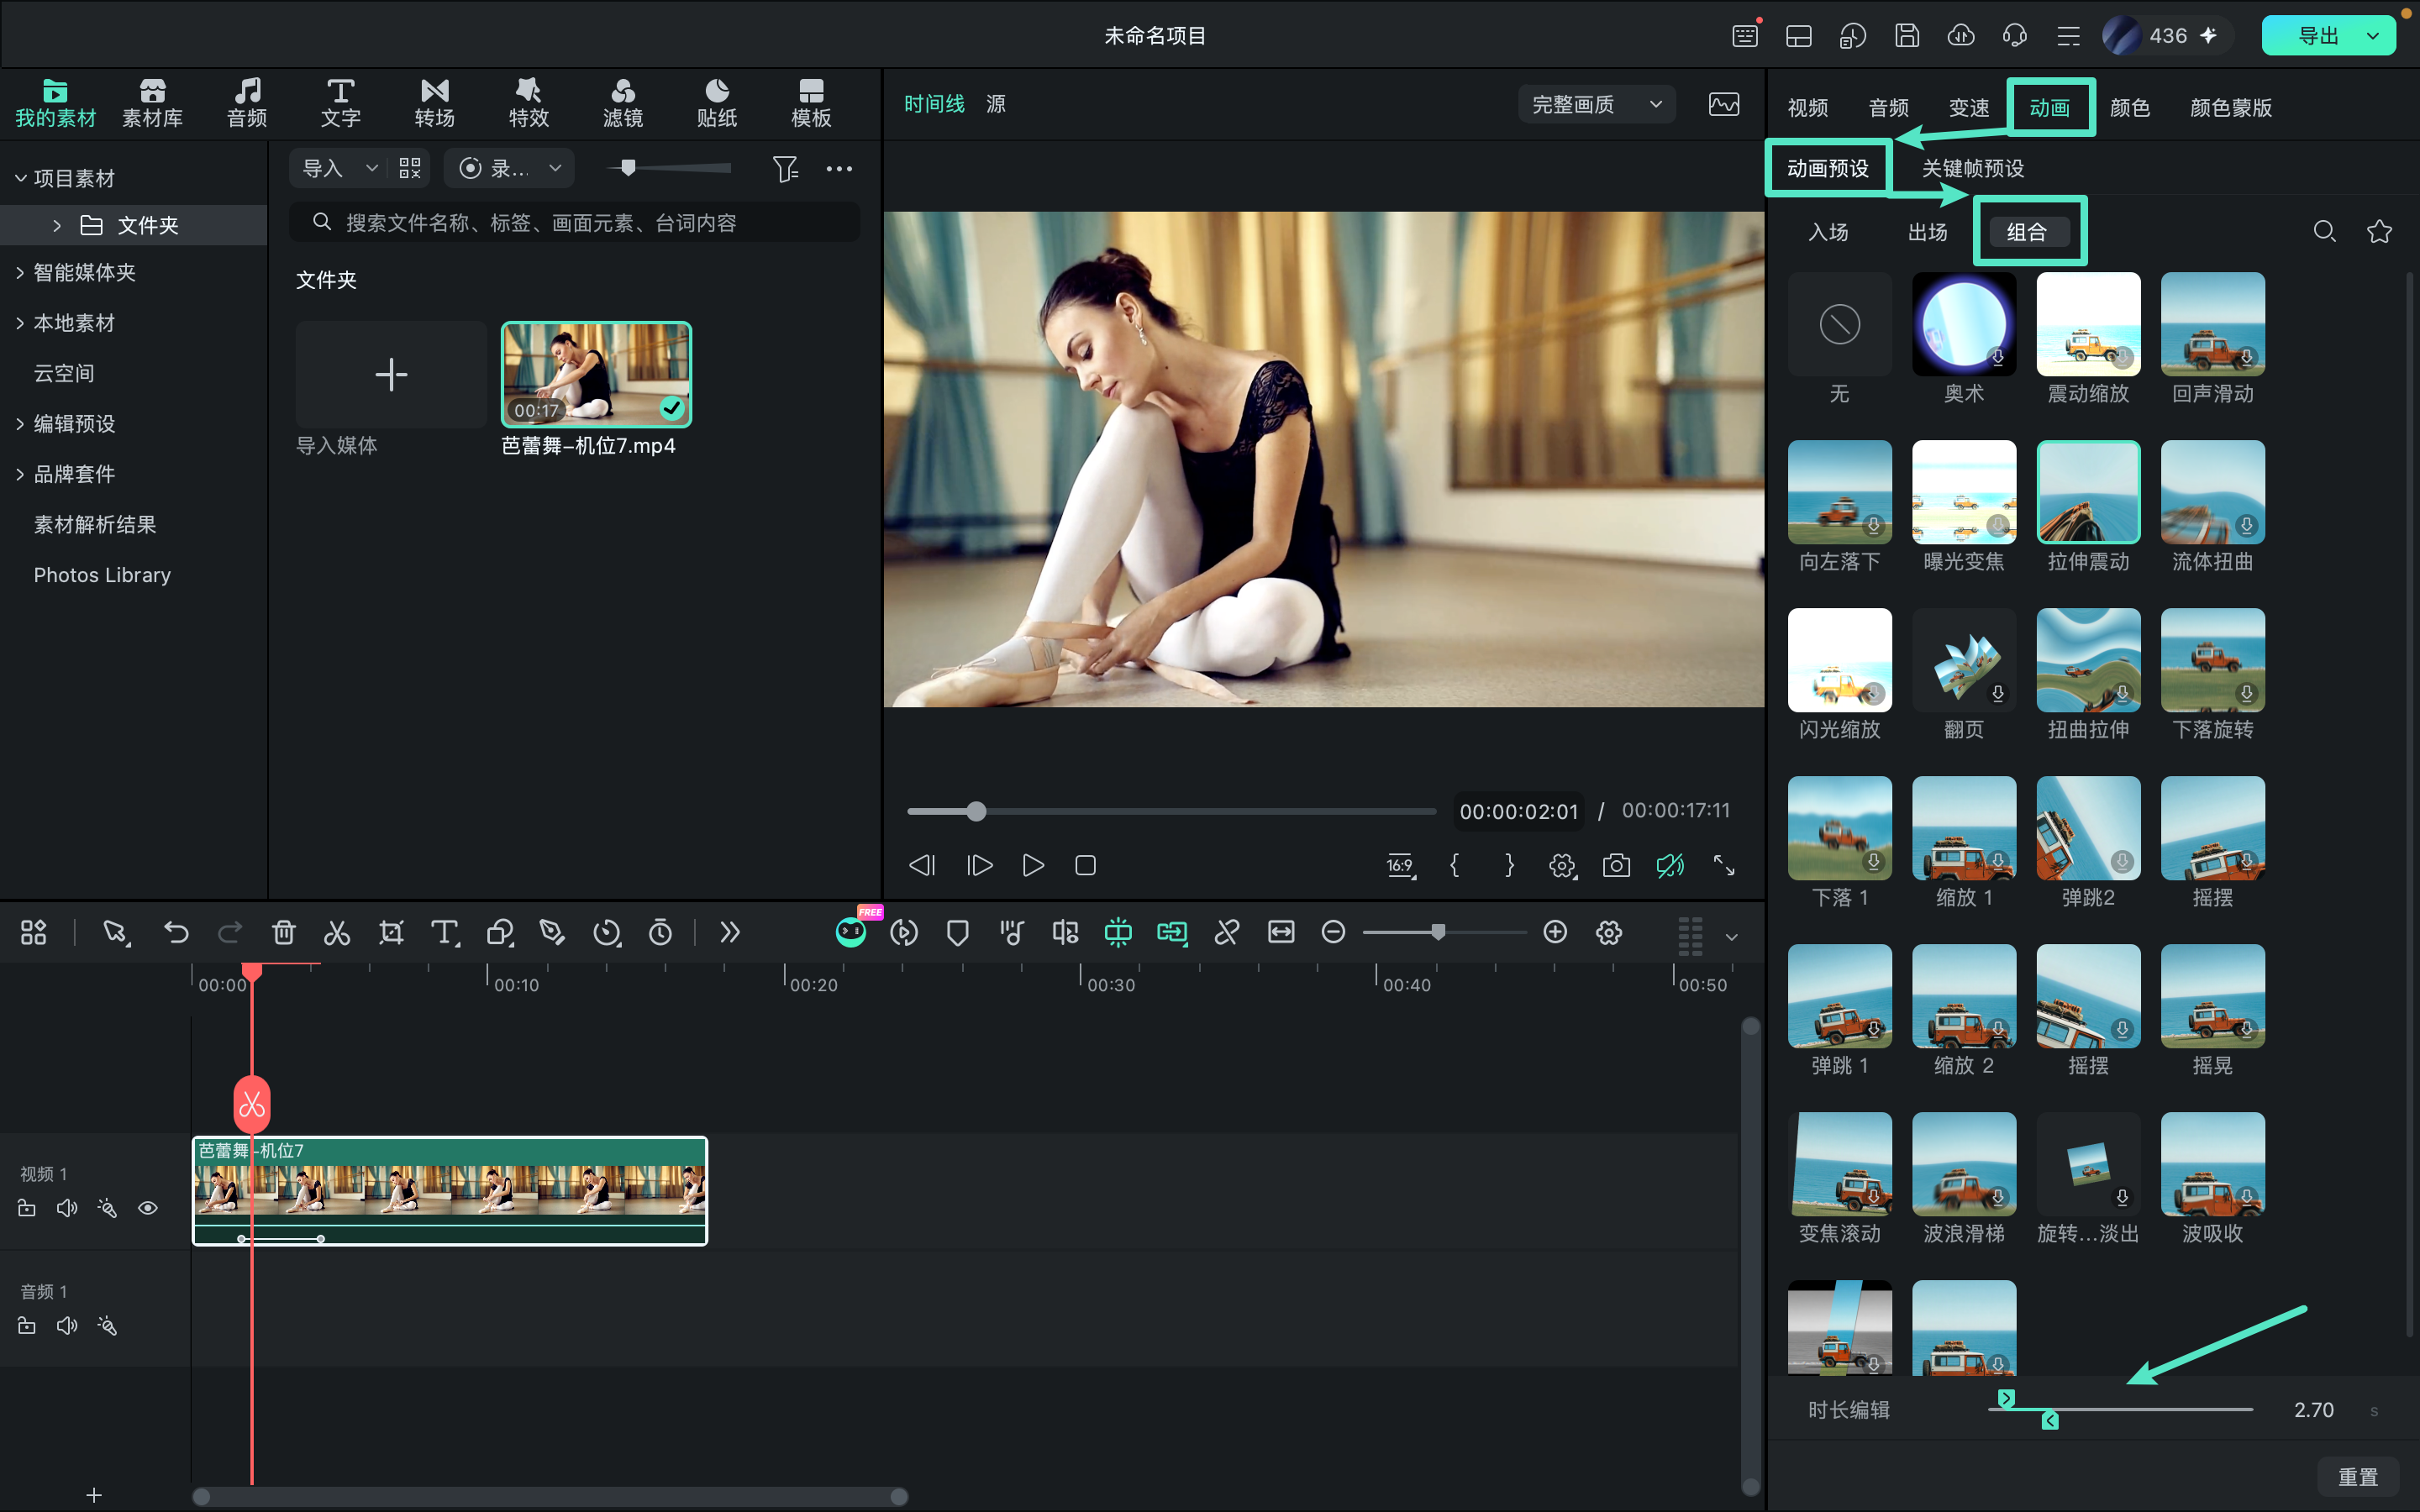Open the Effects (特效) panel
2420x1512 pixels.
[529, 103]
